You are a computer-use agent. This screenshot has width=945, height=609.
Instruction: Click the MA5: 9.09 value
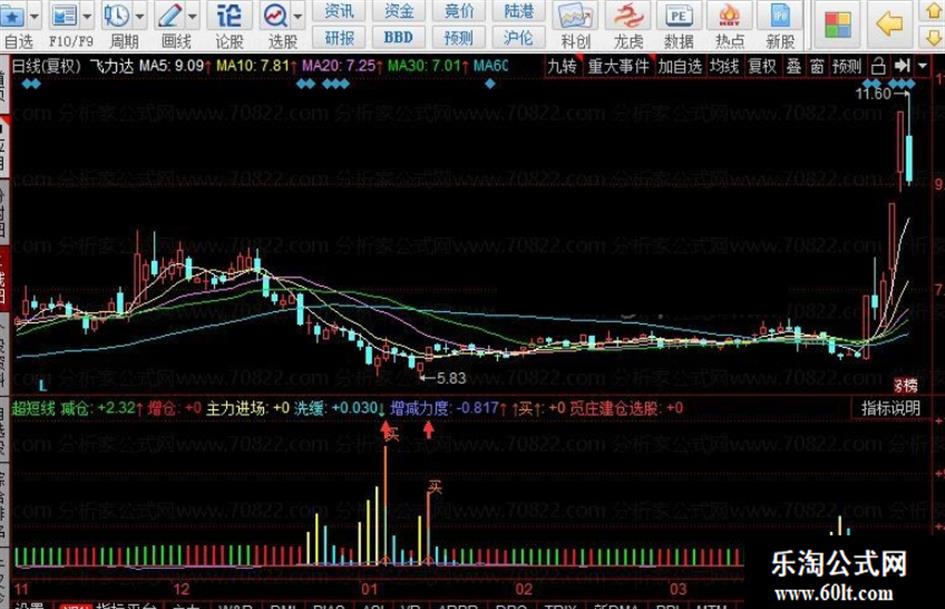[172, 66]
